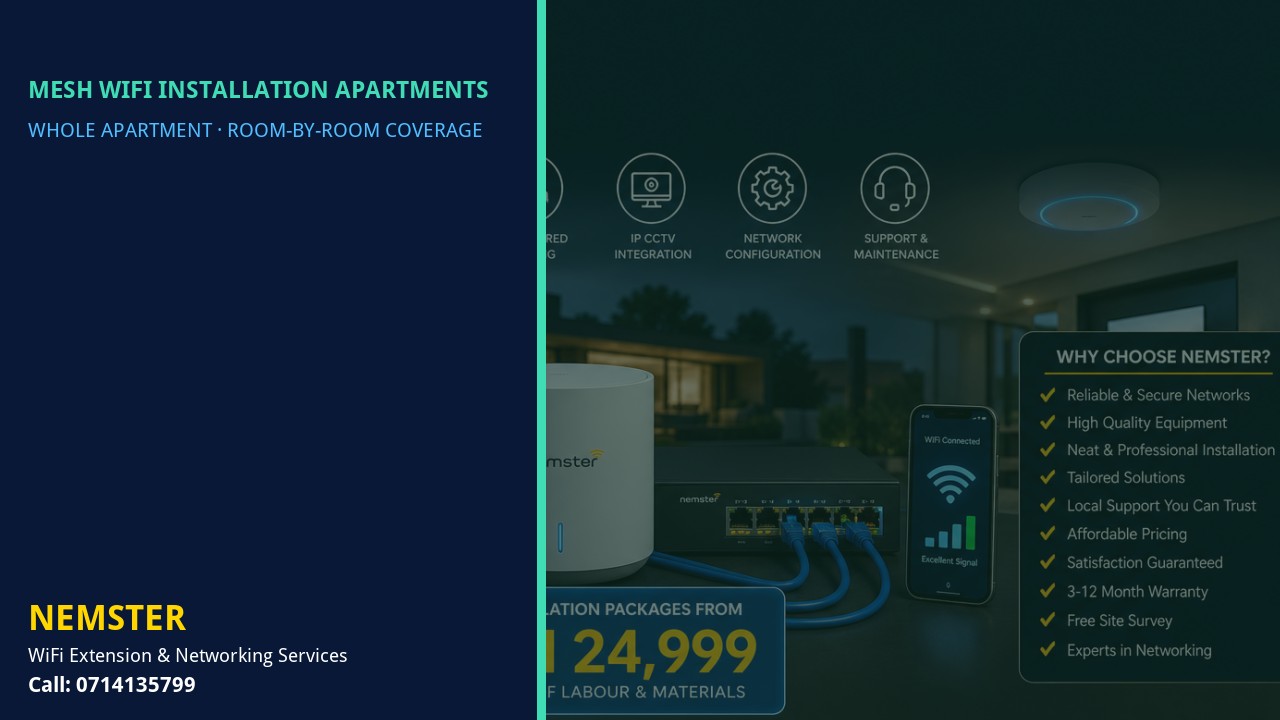1280x720 pixels.
Task: Click the checkmark beside Affordable Pricing
Action: coord(1047,534)
